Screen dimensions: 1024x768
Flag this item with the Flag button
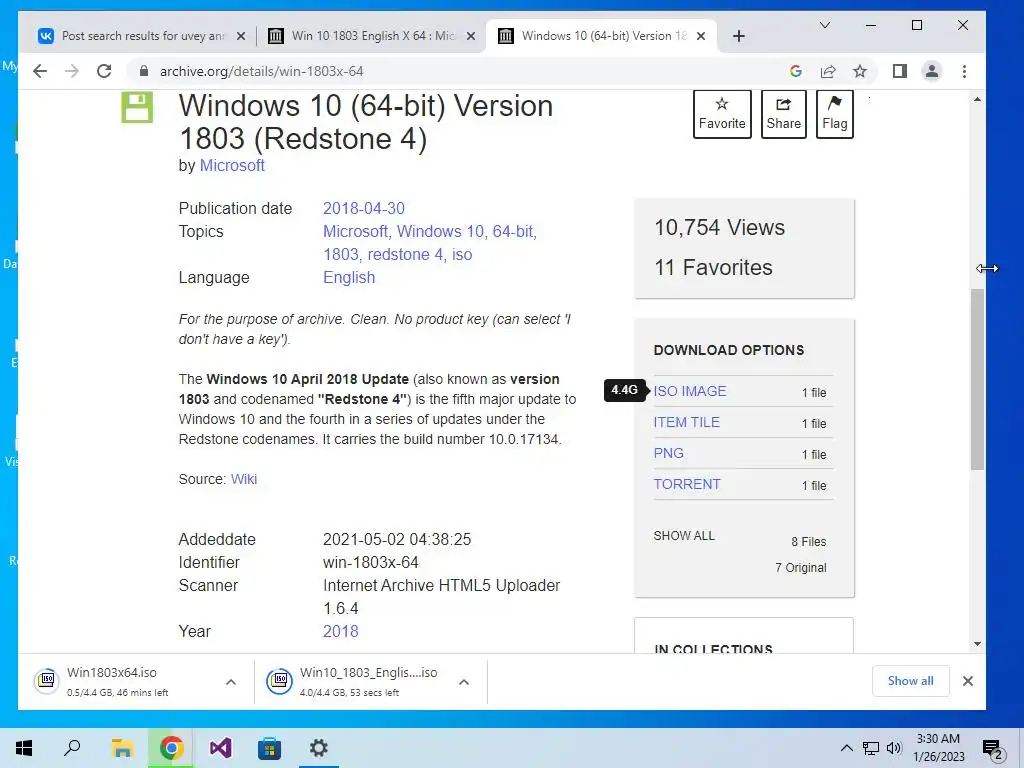[x=835, y=114]
